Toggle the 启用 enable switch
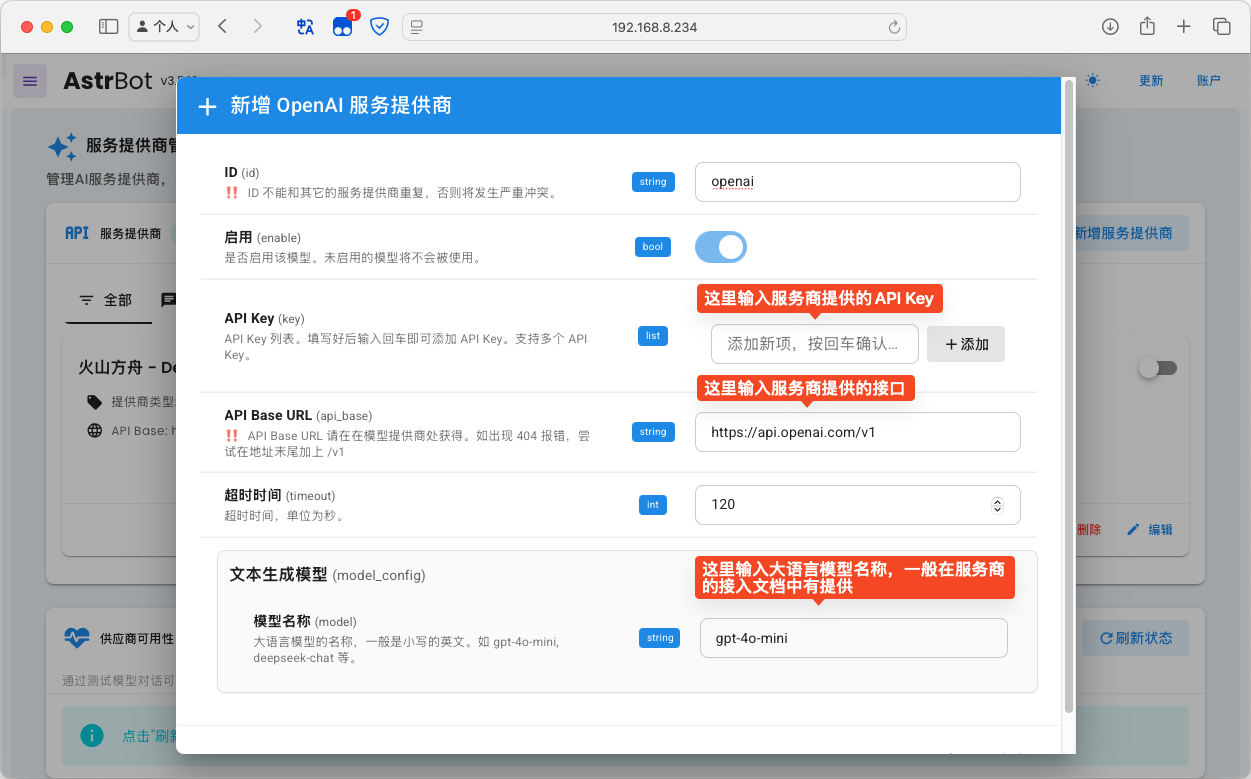 click(x=721, y=247)
